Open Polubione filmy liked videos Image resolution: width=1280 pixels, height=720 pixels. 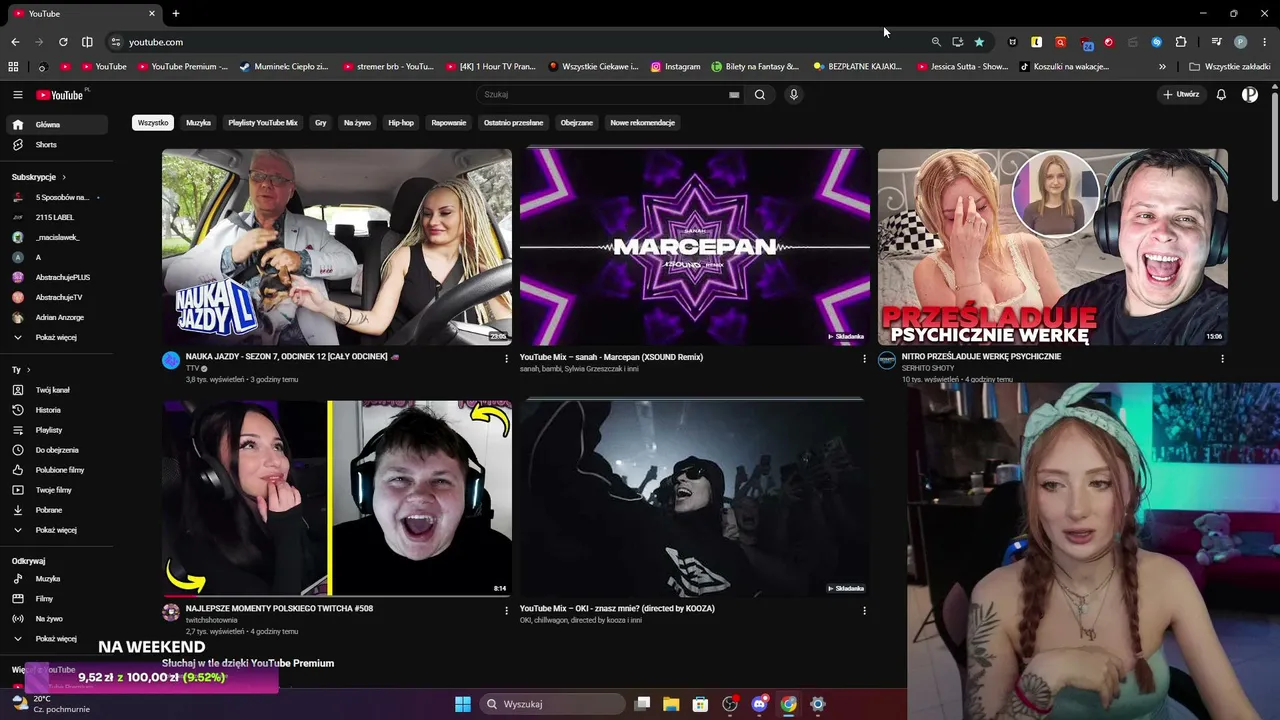click(55, 470)
